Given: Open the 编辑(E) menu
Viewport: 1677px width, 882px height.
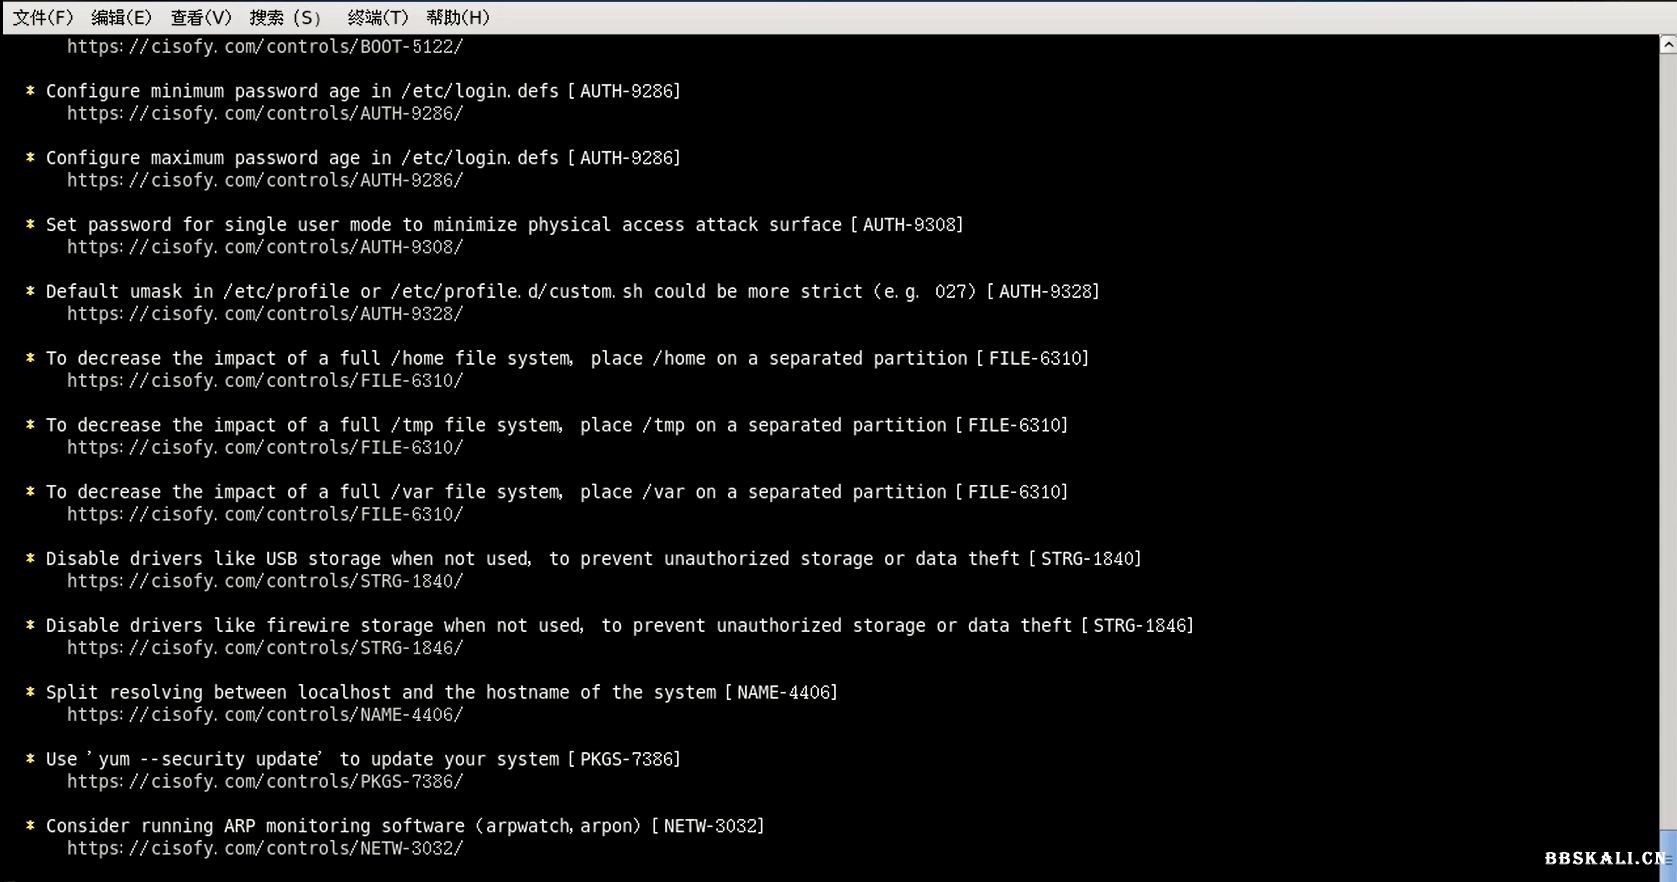Looking at the screenshot, I should [x=121, y=17].
